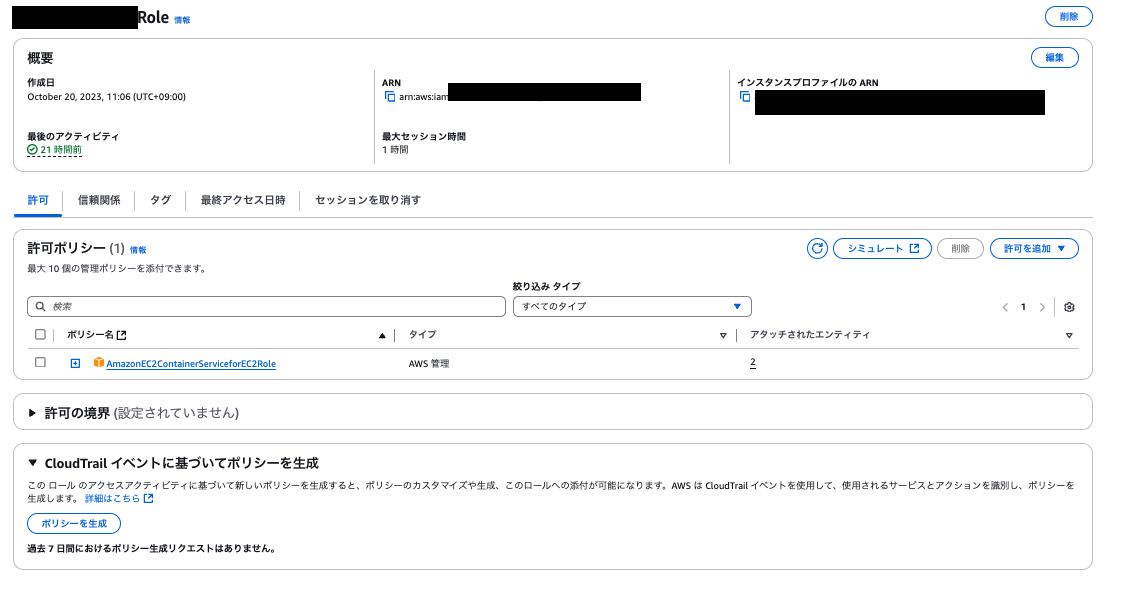Click the 編集 button in summary
This screenshot has height=603, width=1138.
tap(1055, 57)
